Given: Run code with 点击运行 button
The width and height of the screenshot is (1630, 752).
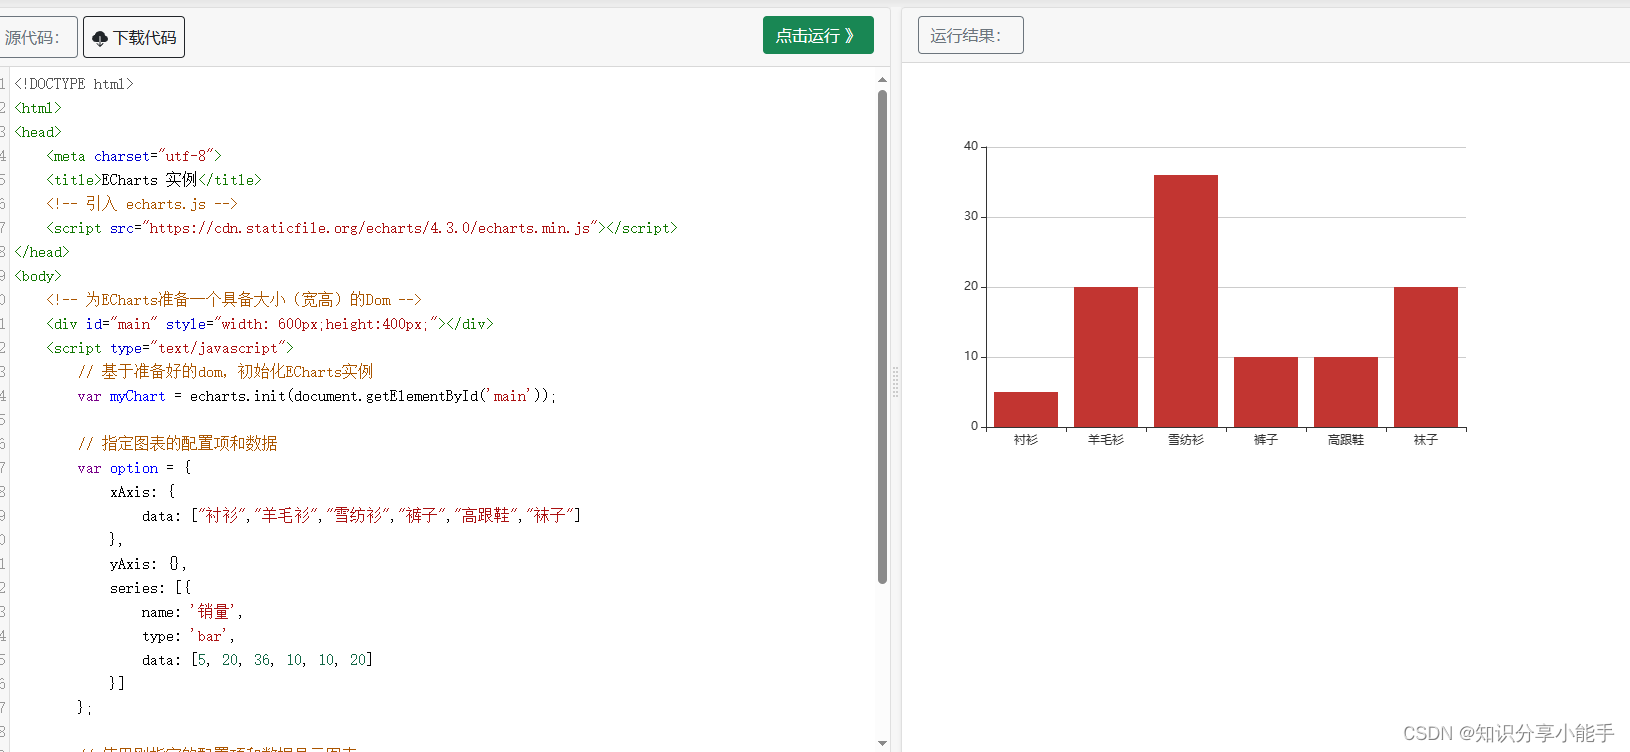Looking at the screenshot, I should click(818, 35).
